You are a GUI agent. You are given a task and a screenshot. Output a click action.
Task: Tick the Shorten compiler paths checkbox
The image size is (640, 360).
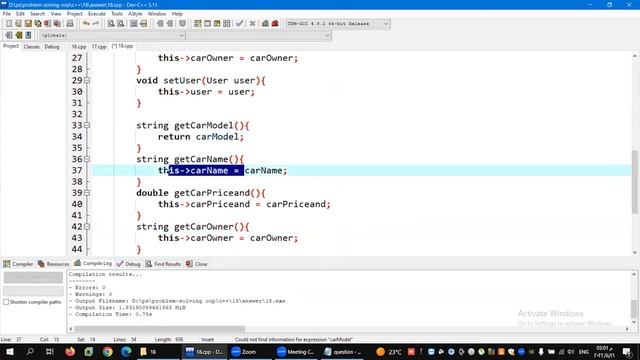6,302
